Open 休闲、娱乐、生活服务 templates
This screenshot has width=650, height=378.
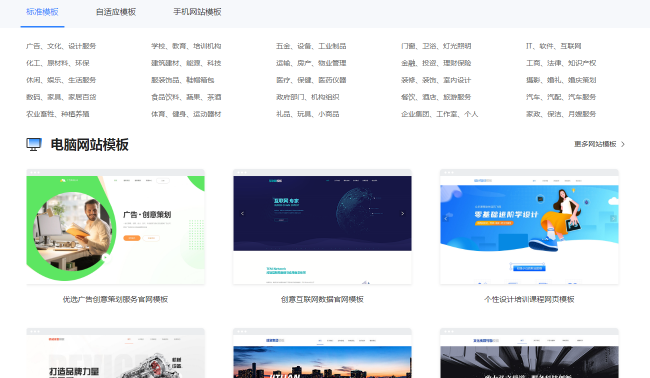click(x=61, y=80)
